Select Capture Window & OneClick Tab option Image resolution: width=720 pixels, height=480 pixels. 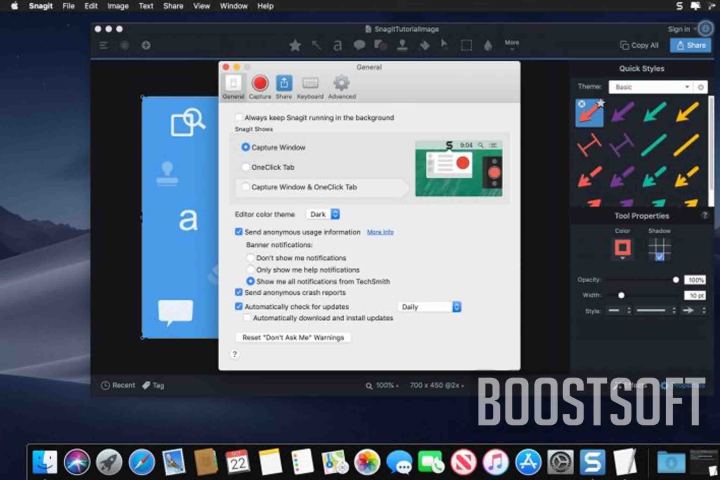(x=246, y=187)
